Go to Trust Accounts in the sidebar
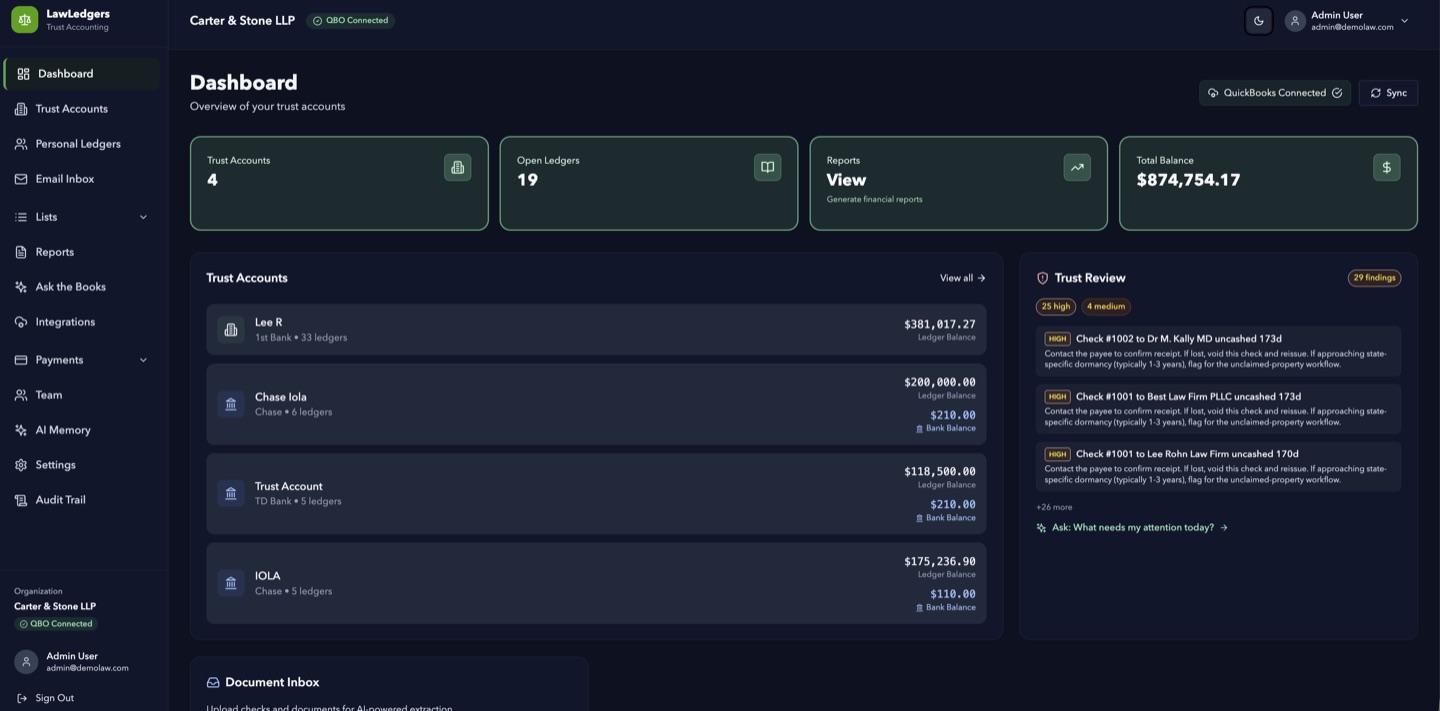The width and height of the screenshot is (1440, 711). pos(81,109)
